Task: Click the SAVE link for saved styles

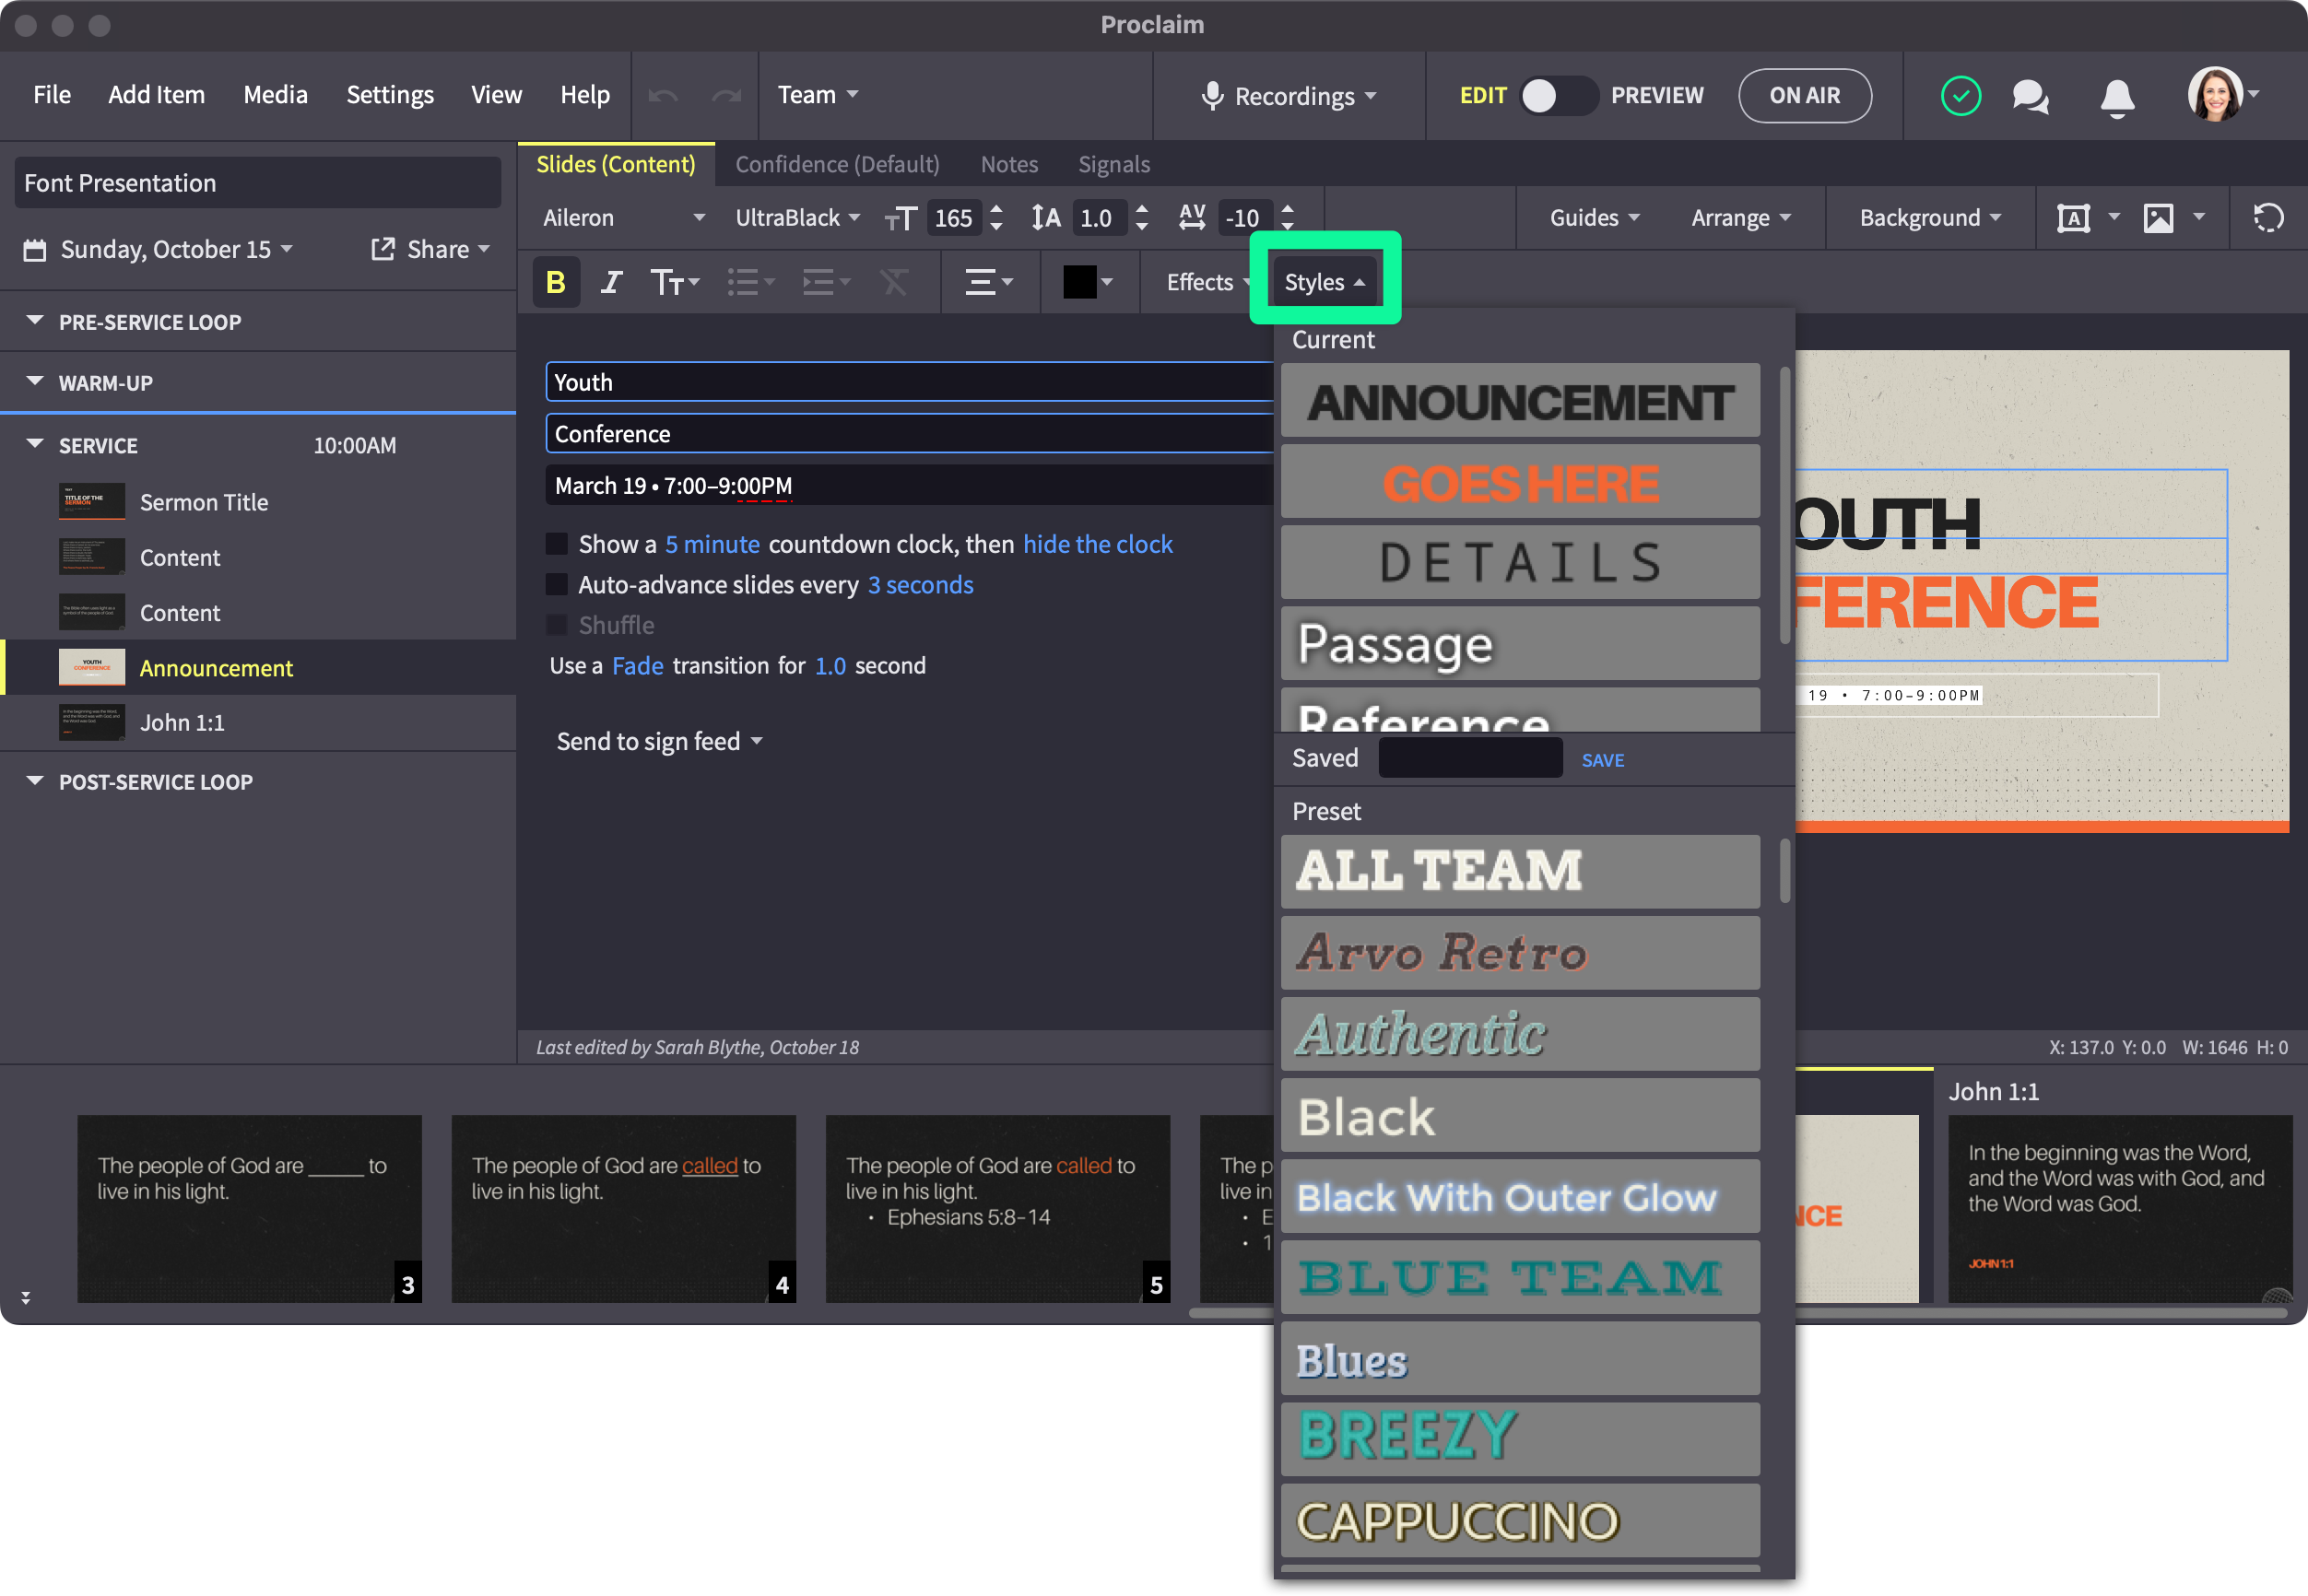Action: [1602, 760]
